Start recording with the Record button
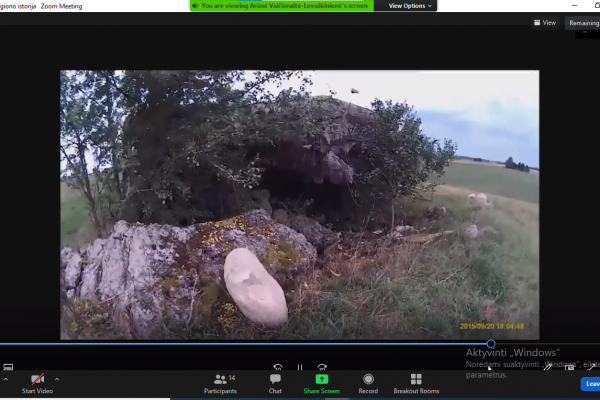This screenshot has width=600, height=400. (x=368, y=384)
